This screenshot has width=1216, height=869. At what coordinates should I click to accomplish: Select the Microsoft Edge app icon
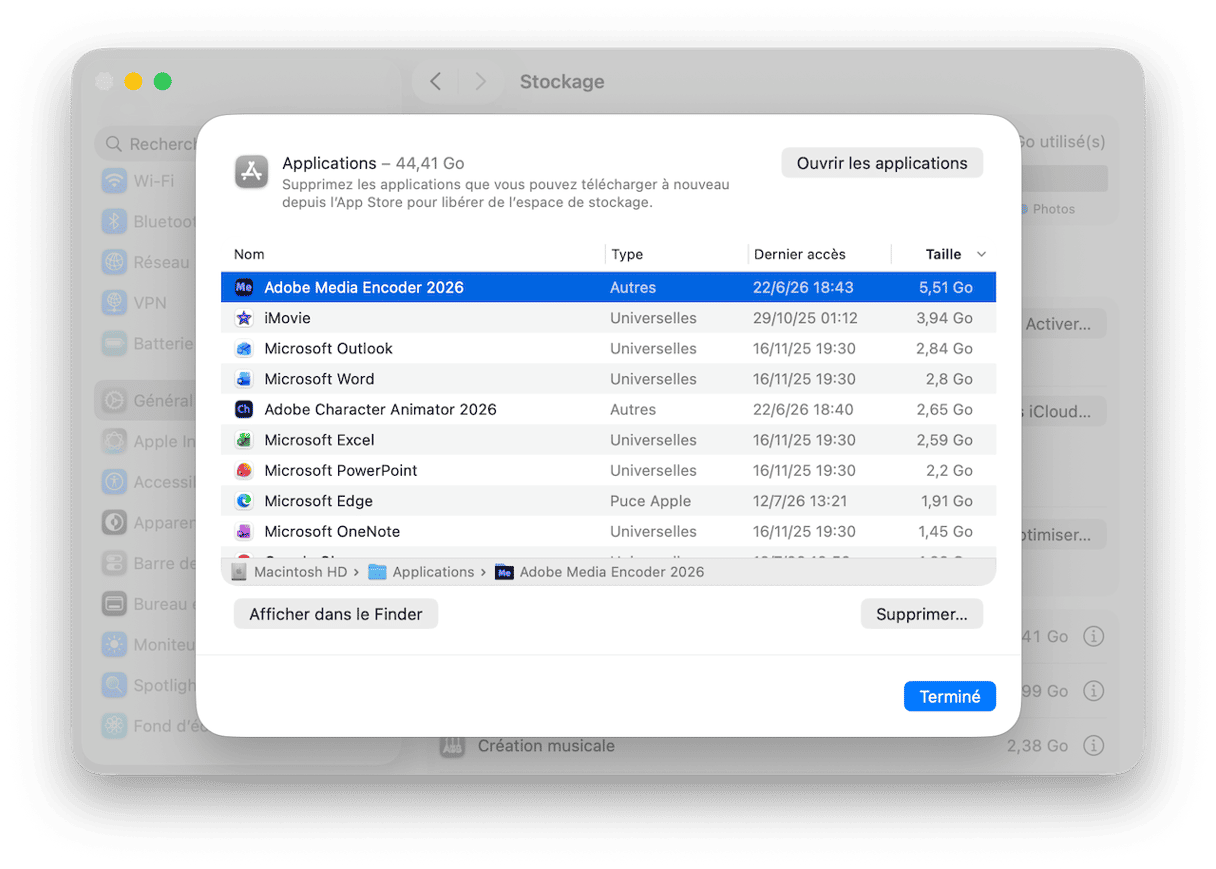pos(244,501)
